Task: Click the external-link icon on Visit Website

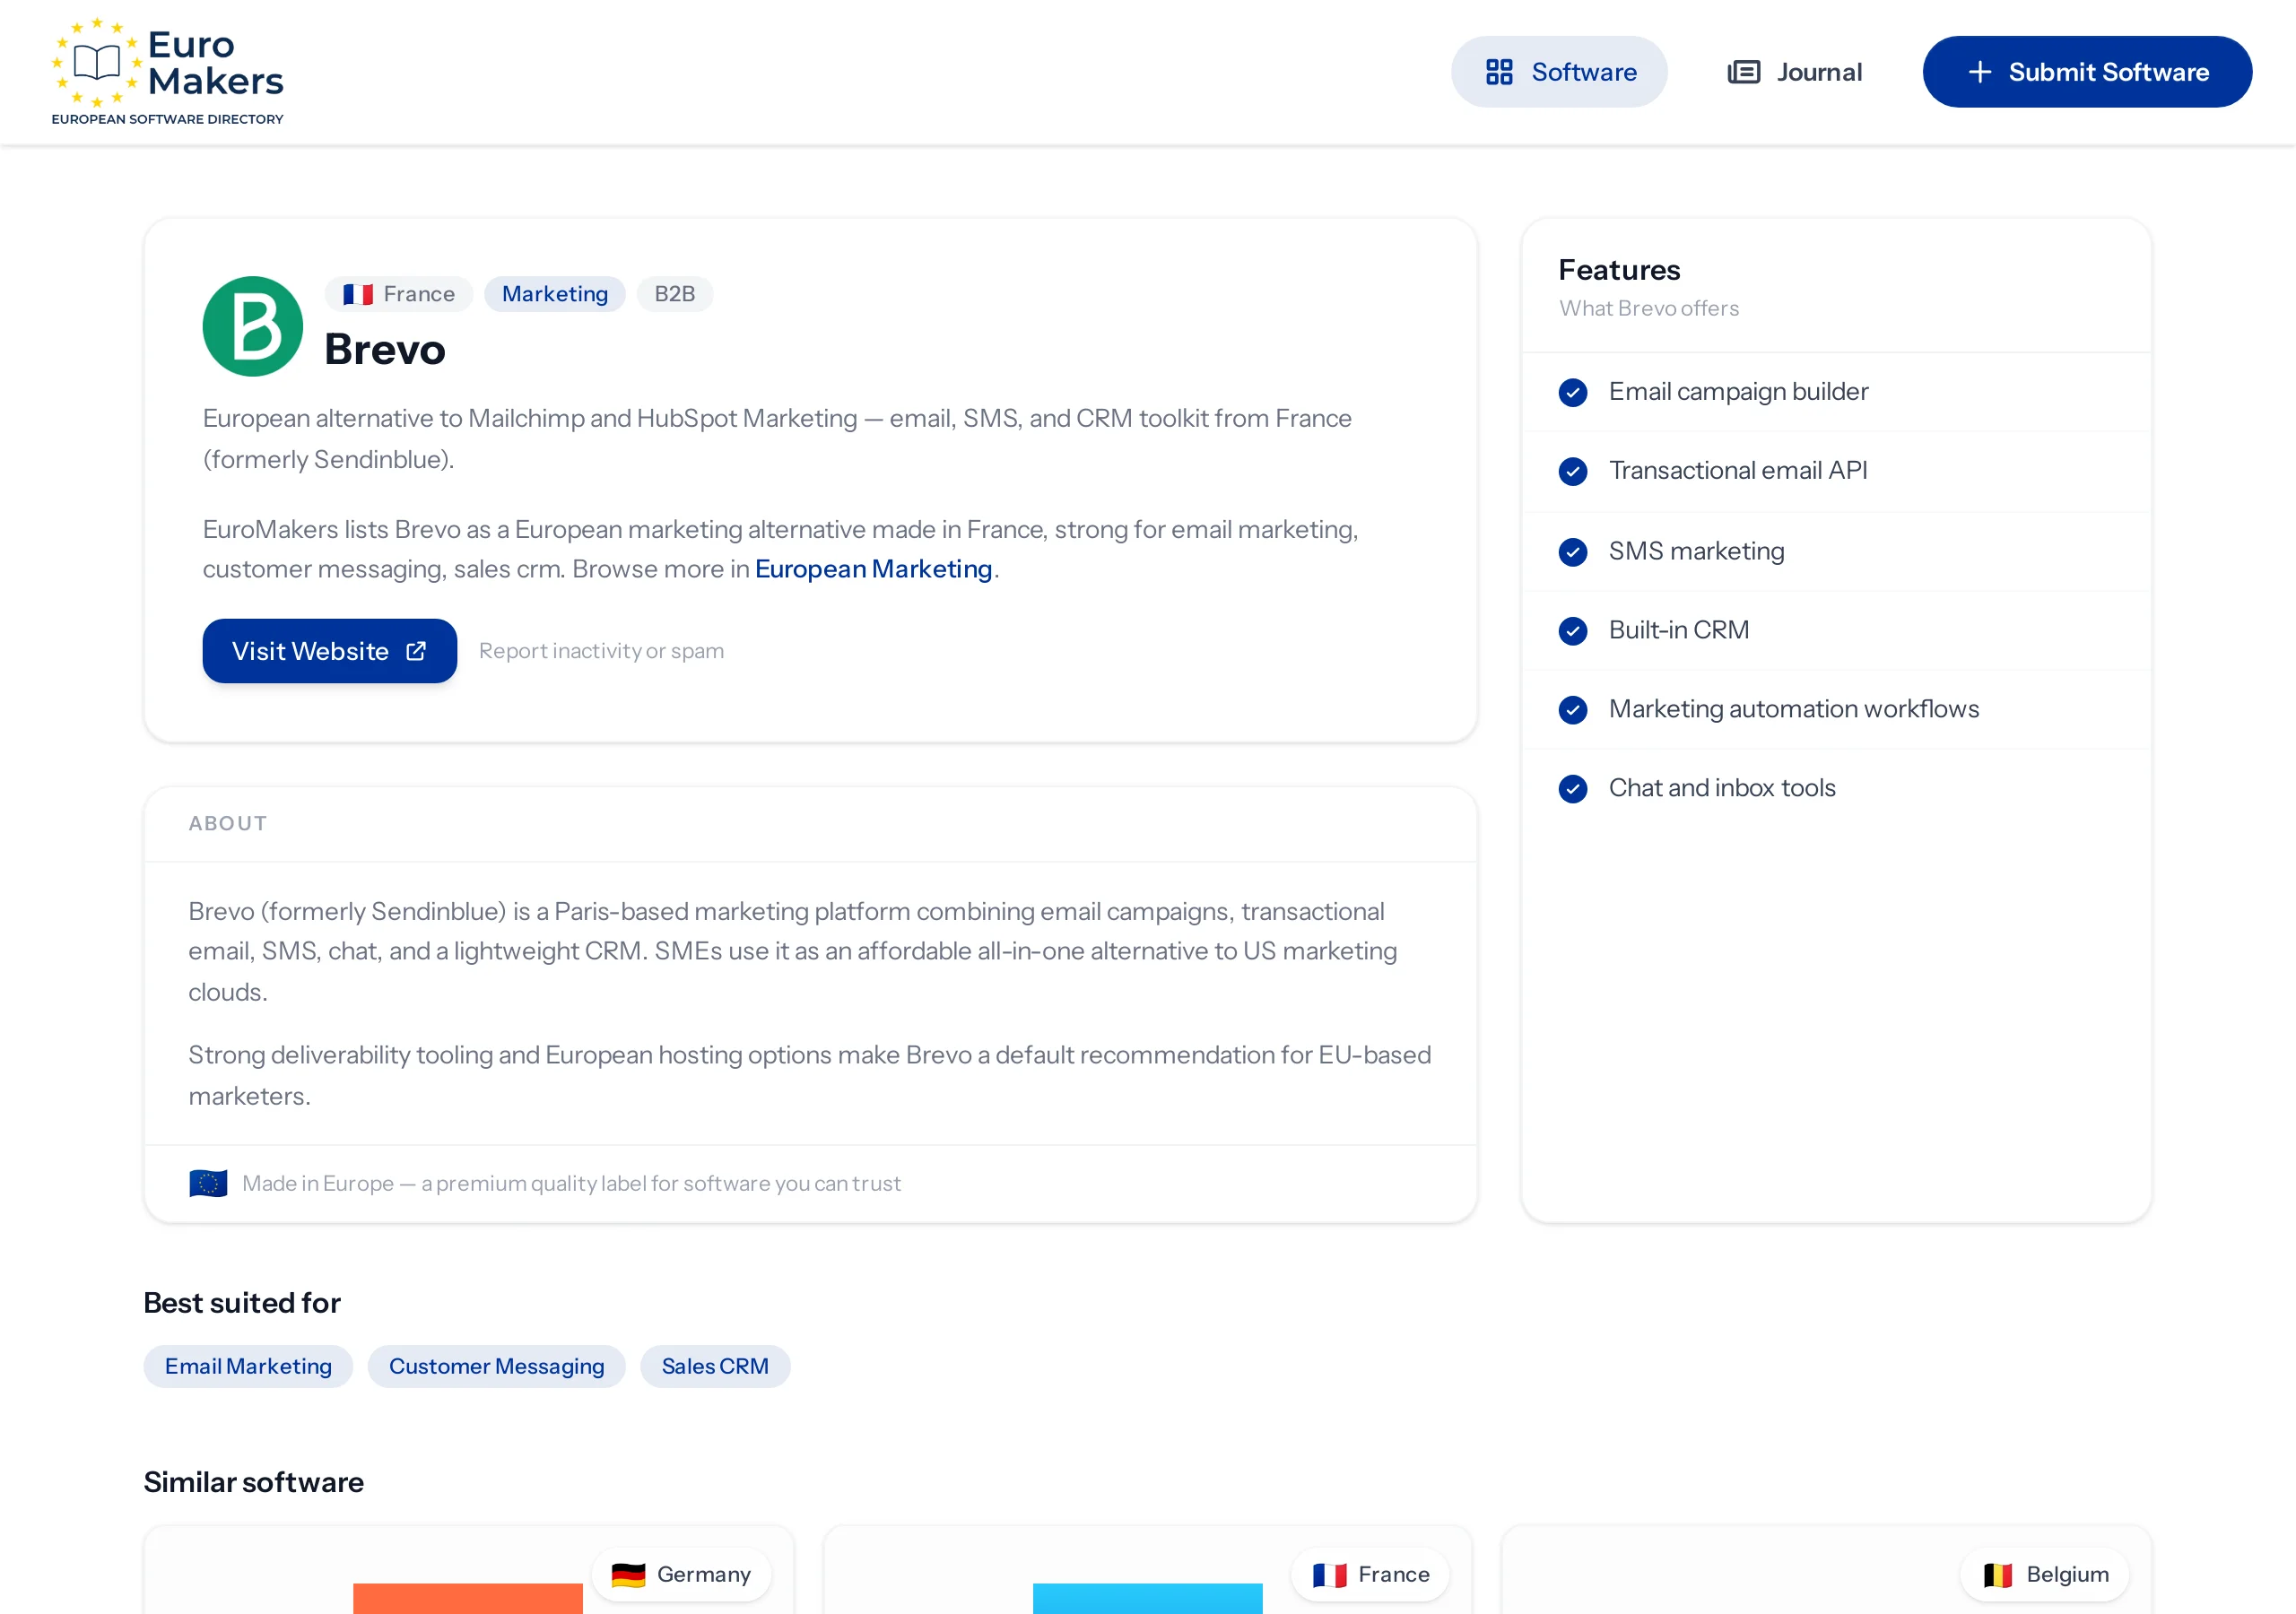Action: [416, 651]
